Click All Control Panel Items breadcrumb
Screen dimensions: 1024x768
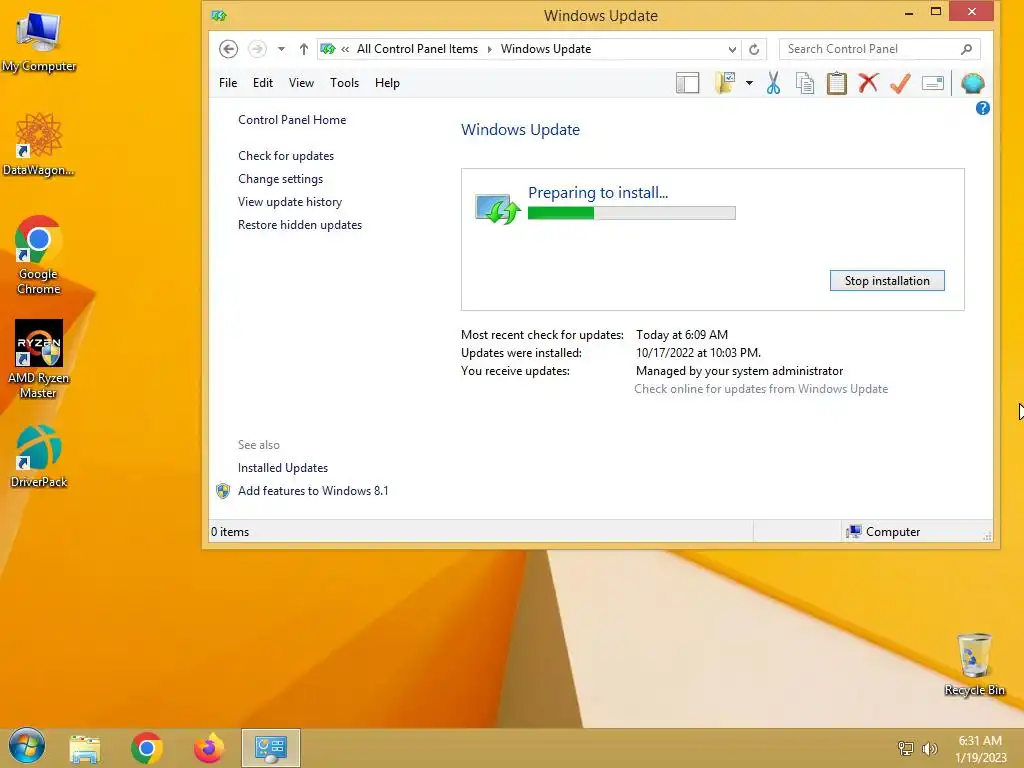click(417, 49)
